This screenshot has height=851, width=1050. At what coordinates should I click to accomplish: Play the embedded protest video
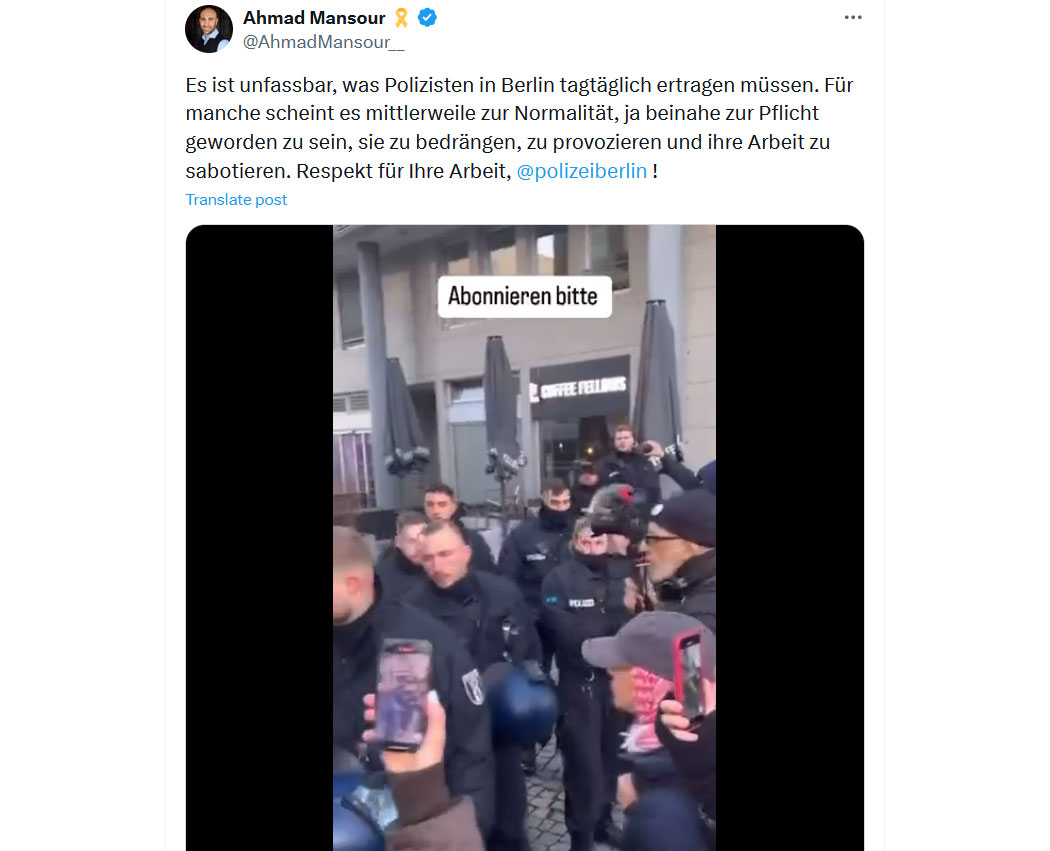524,538
